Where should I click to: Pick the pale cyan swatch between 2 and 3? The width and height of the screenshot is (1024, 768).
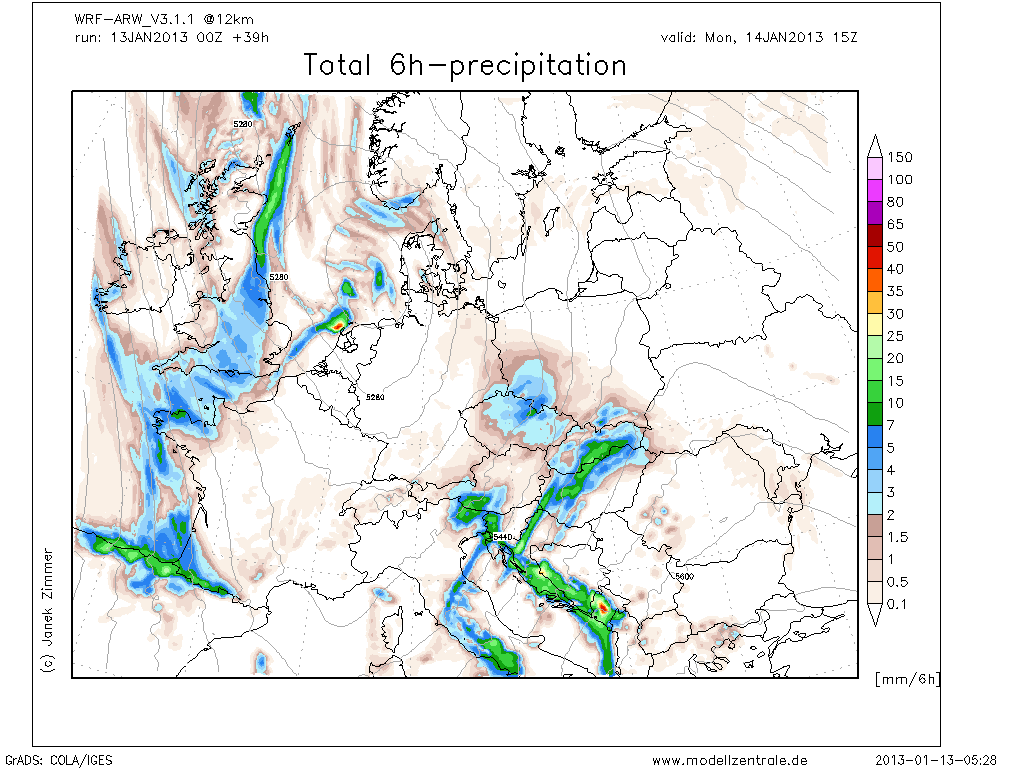pyautogui.click(x=875, y=504)
